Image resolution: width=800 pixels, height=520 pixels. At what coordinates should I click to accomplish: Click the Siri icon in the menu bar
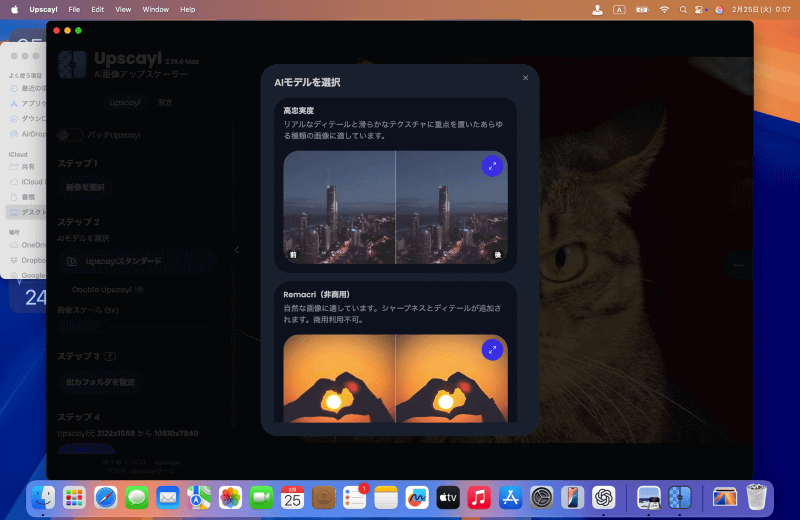coord(719,9)
